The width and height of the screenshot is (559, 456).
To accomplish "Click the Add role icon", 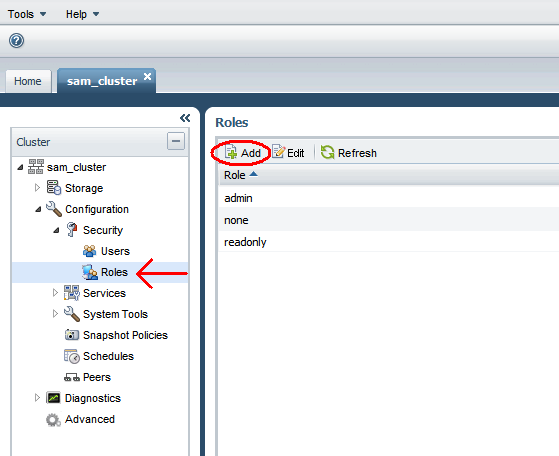I will [x=231, y=152].
